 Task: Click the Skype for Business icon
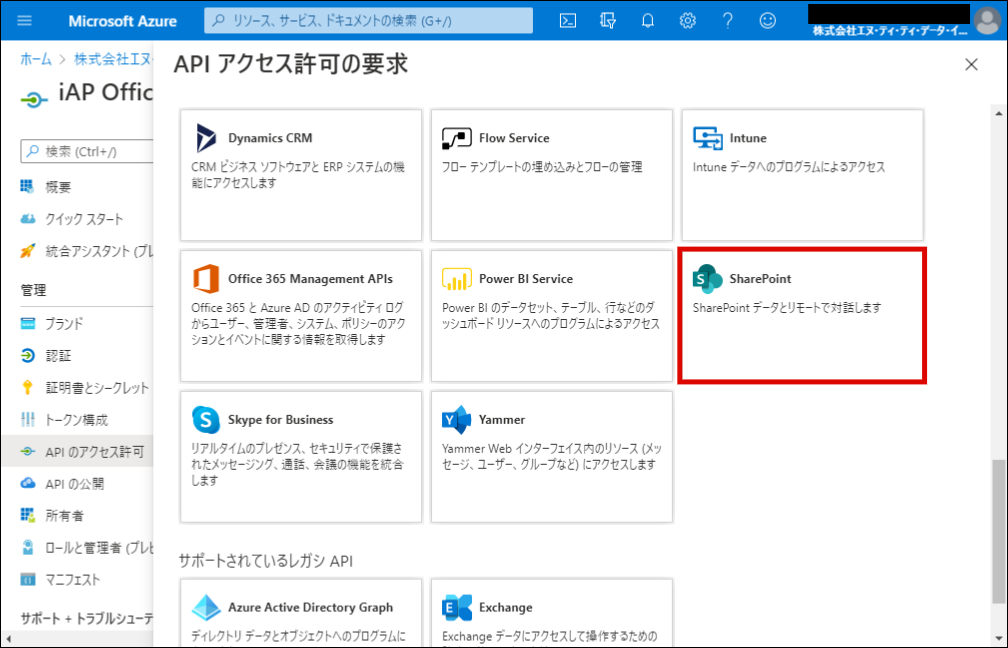point(206,420)
